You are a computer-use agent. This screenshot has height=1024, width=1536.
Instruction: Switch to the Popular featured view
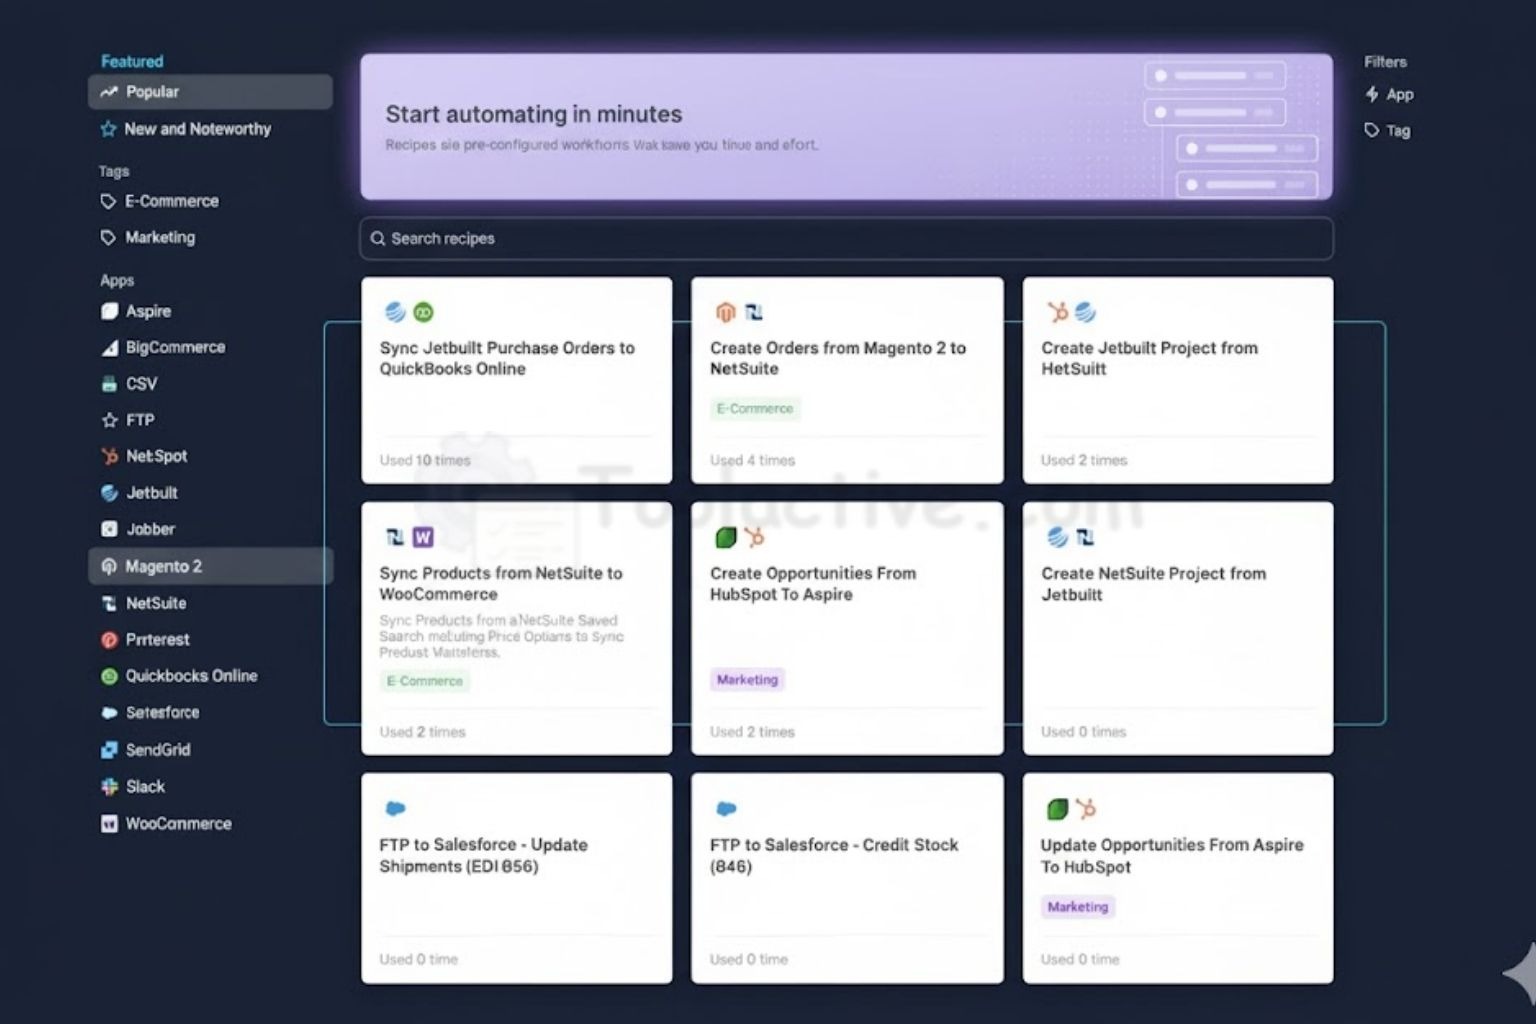(x=152, y=92)
